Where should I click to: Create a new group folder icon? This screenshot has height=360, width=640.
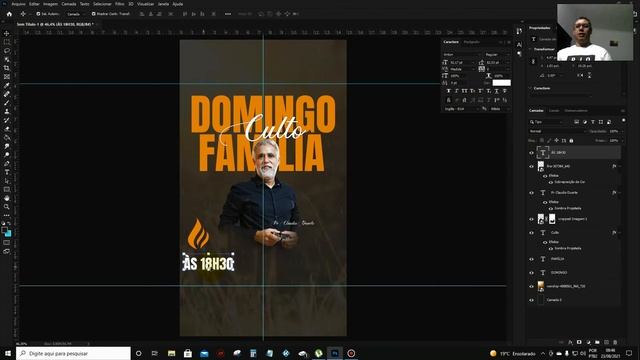pos(597,342)
